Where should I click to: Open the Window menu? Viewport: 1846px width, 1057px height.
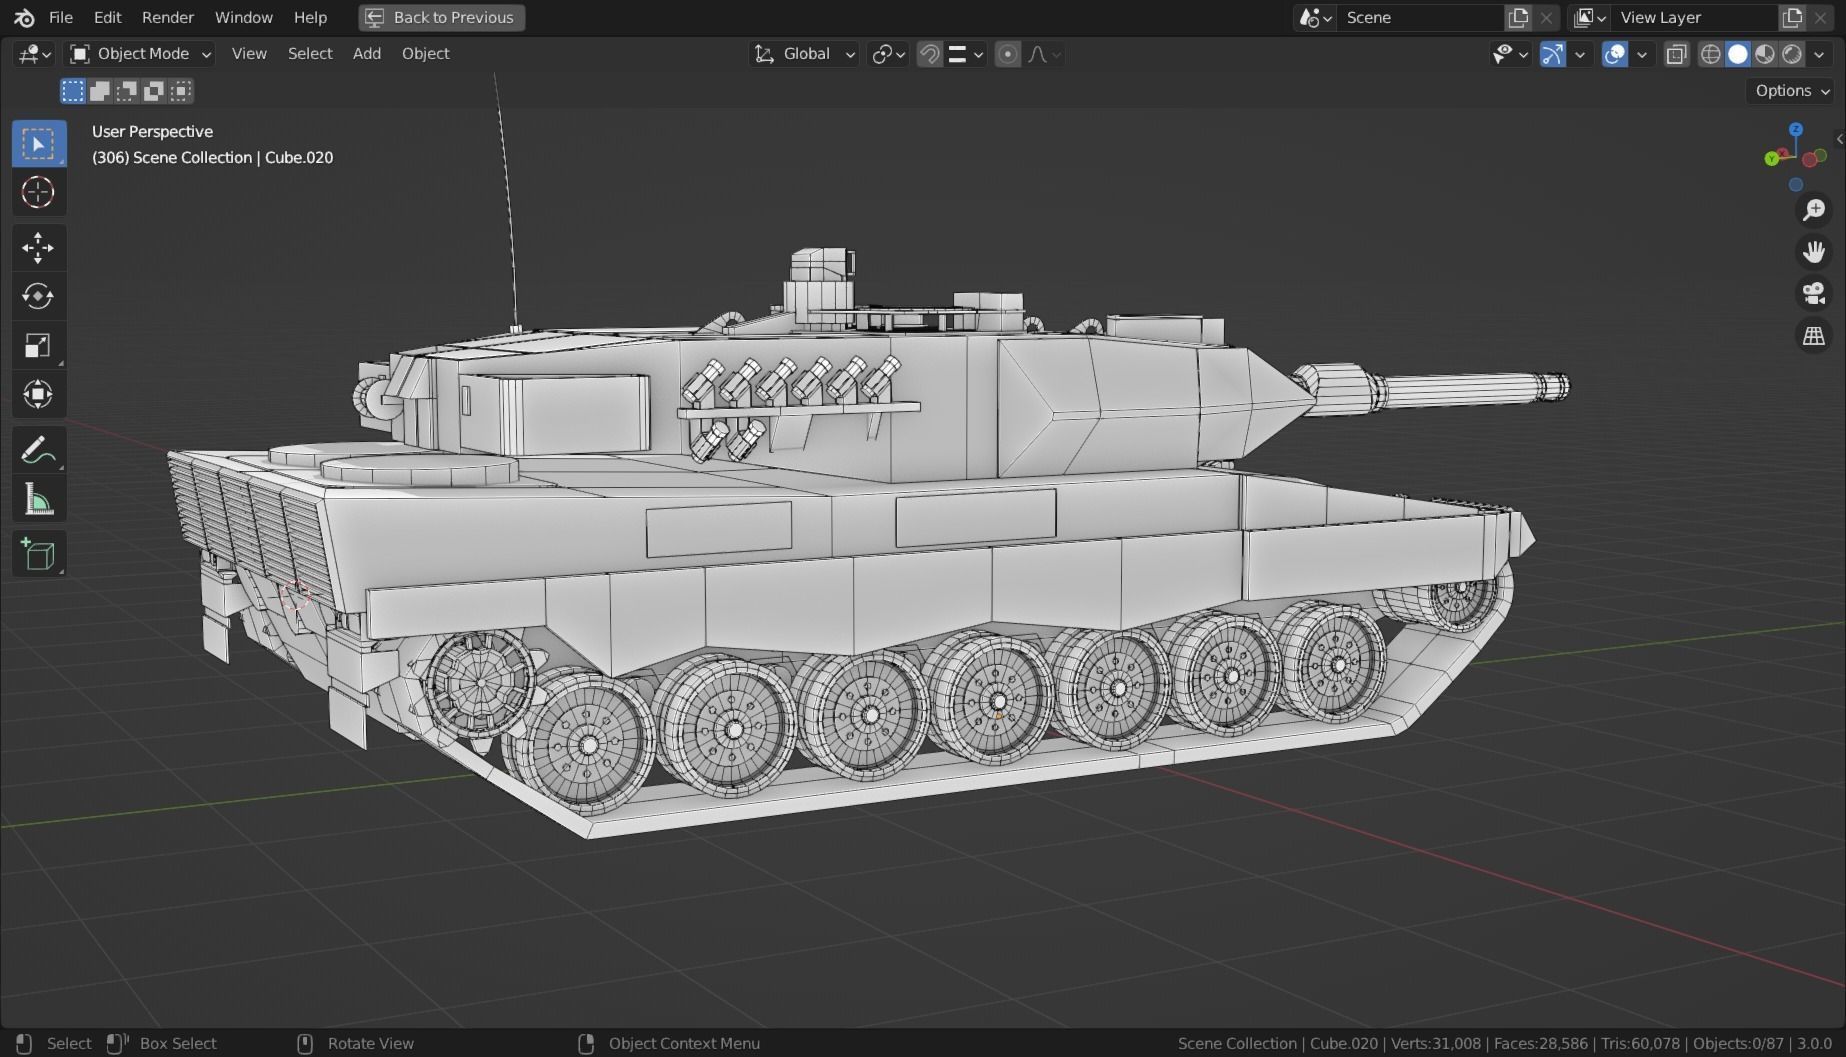click(x=244, y=17)
